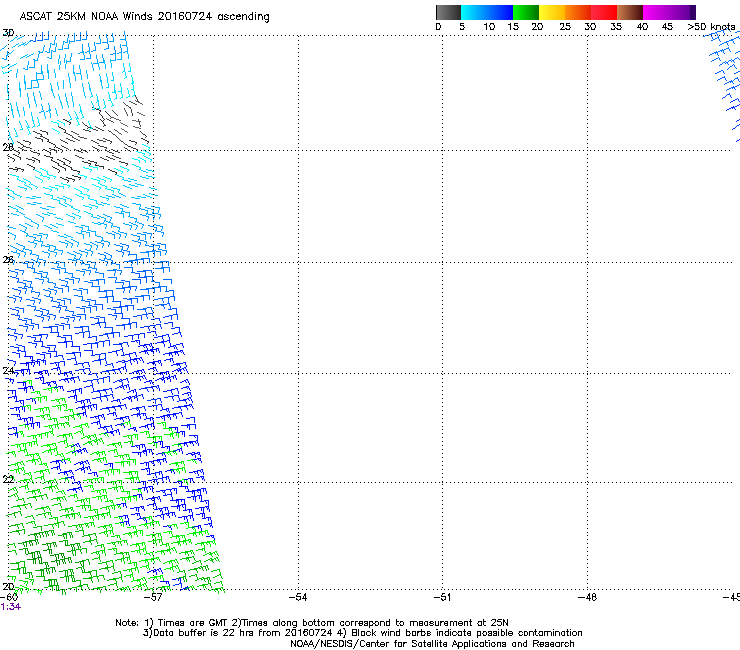The height and width of the screenshot is (650, 740).
Task: Click the yellow 20-25 knots color bar segment
Action: coord(552,12)
